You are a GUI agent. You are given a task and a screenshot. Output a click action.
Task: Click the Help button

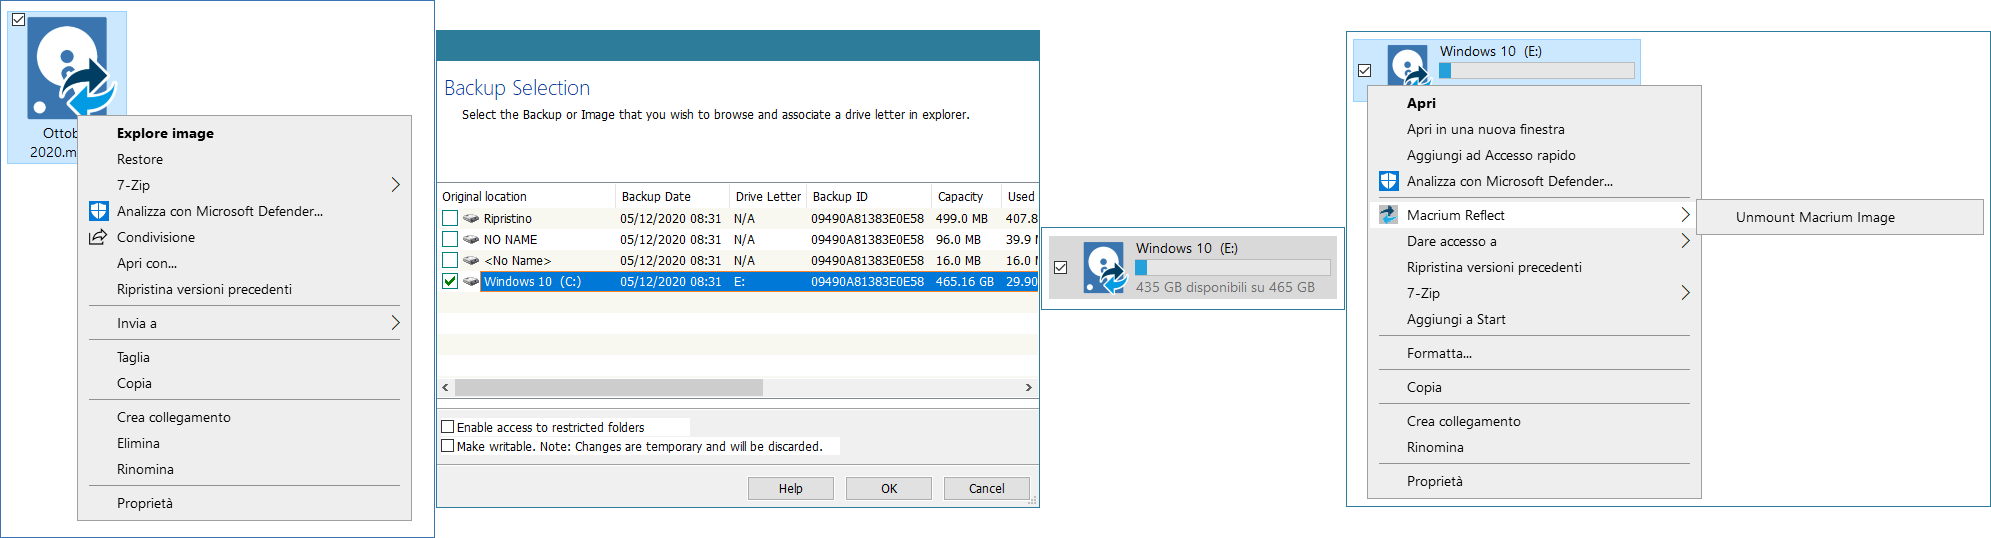point(791,488)
